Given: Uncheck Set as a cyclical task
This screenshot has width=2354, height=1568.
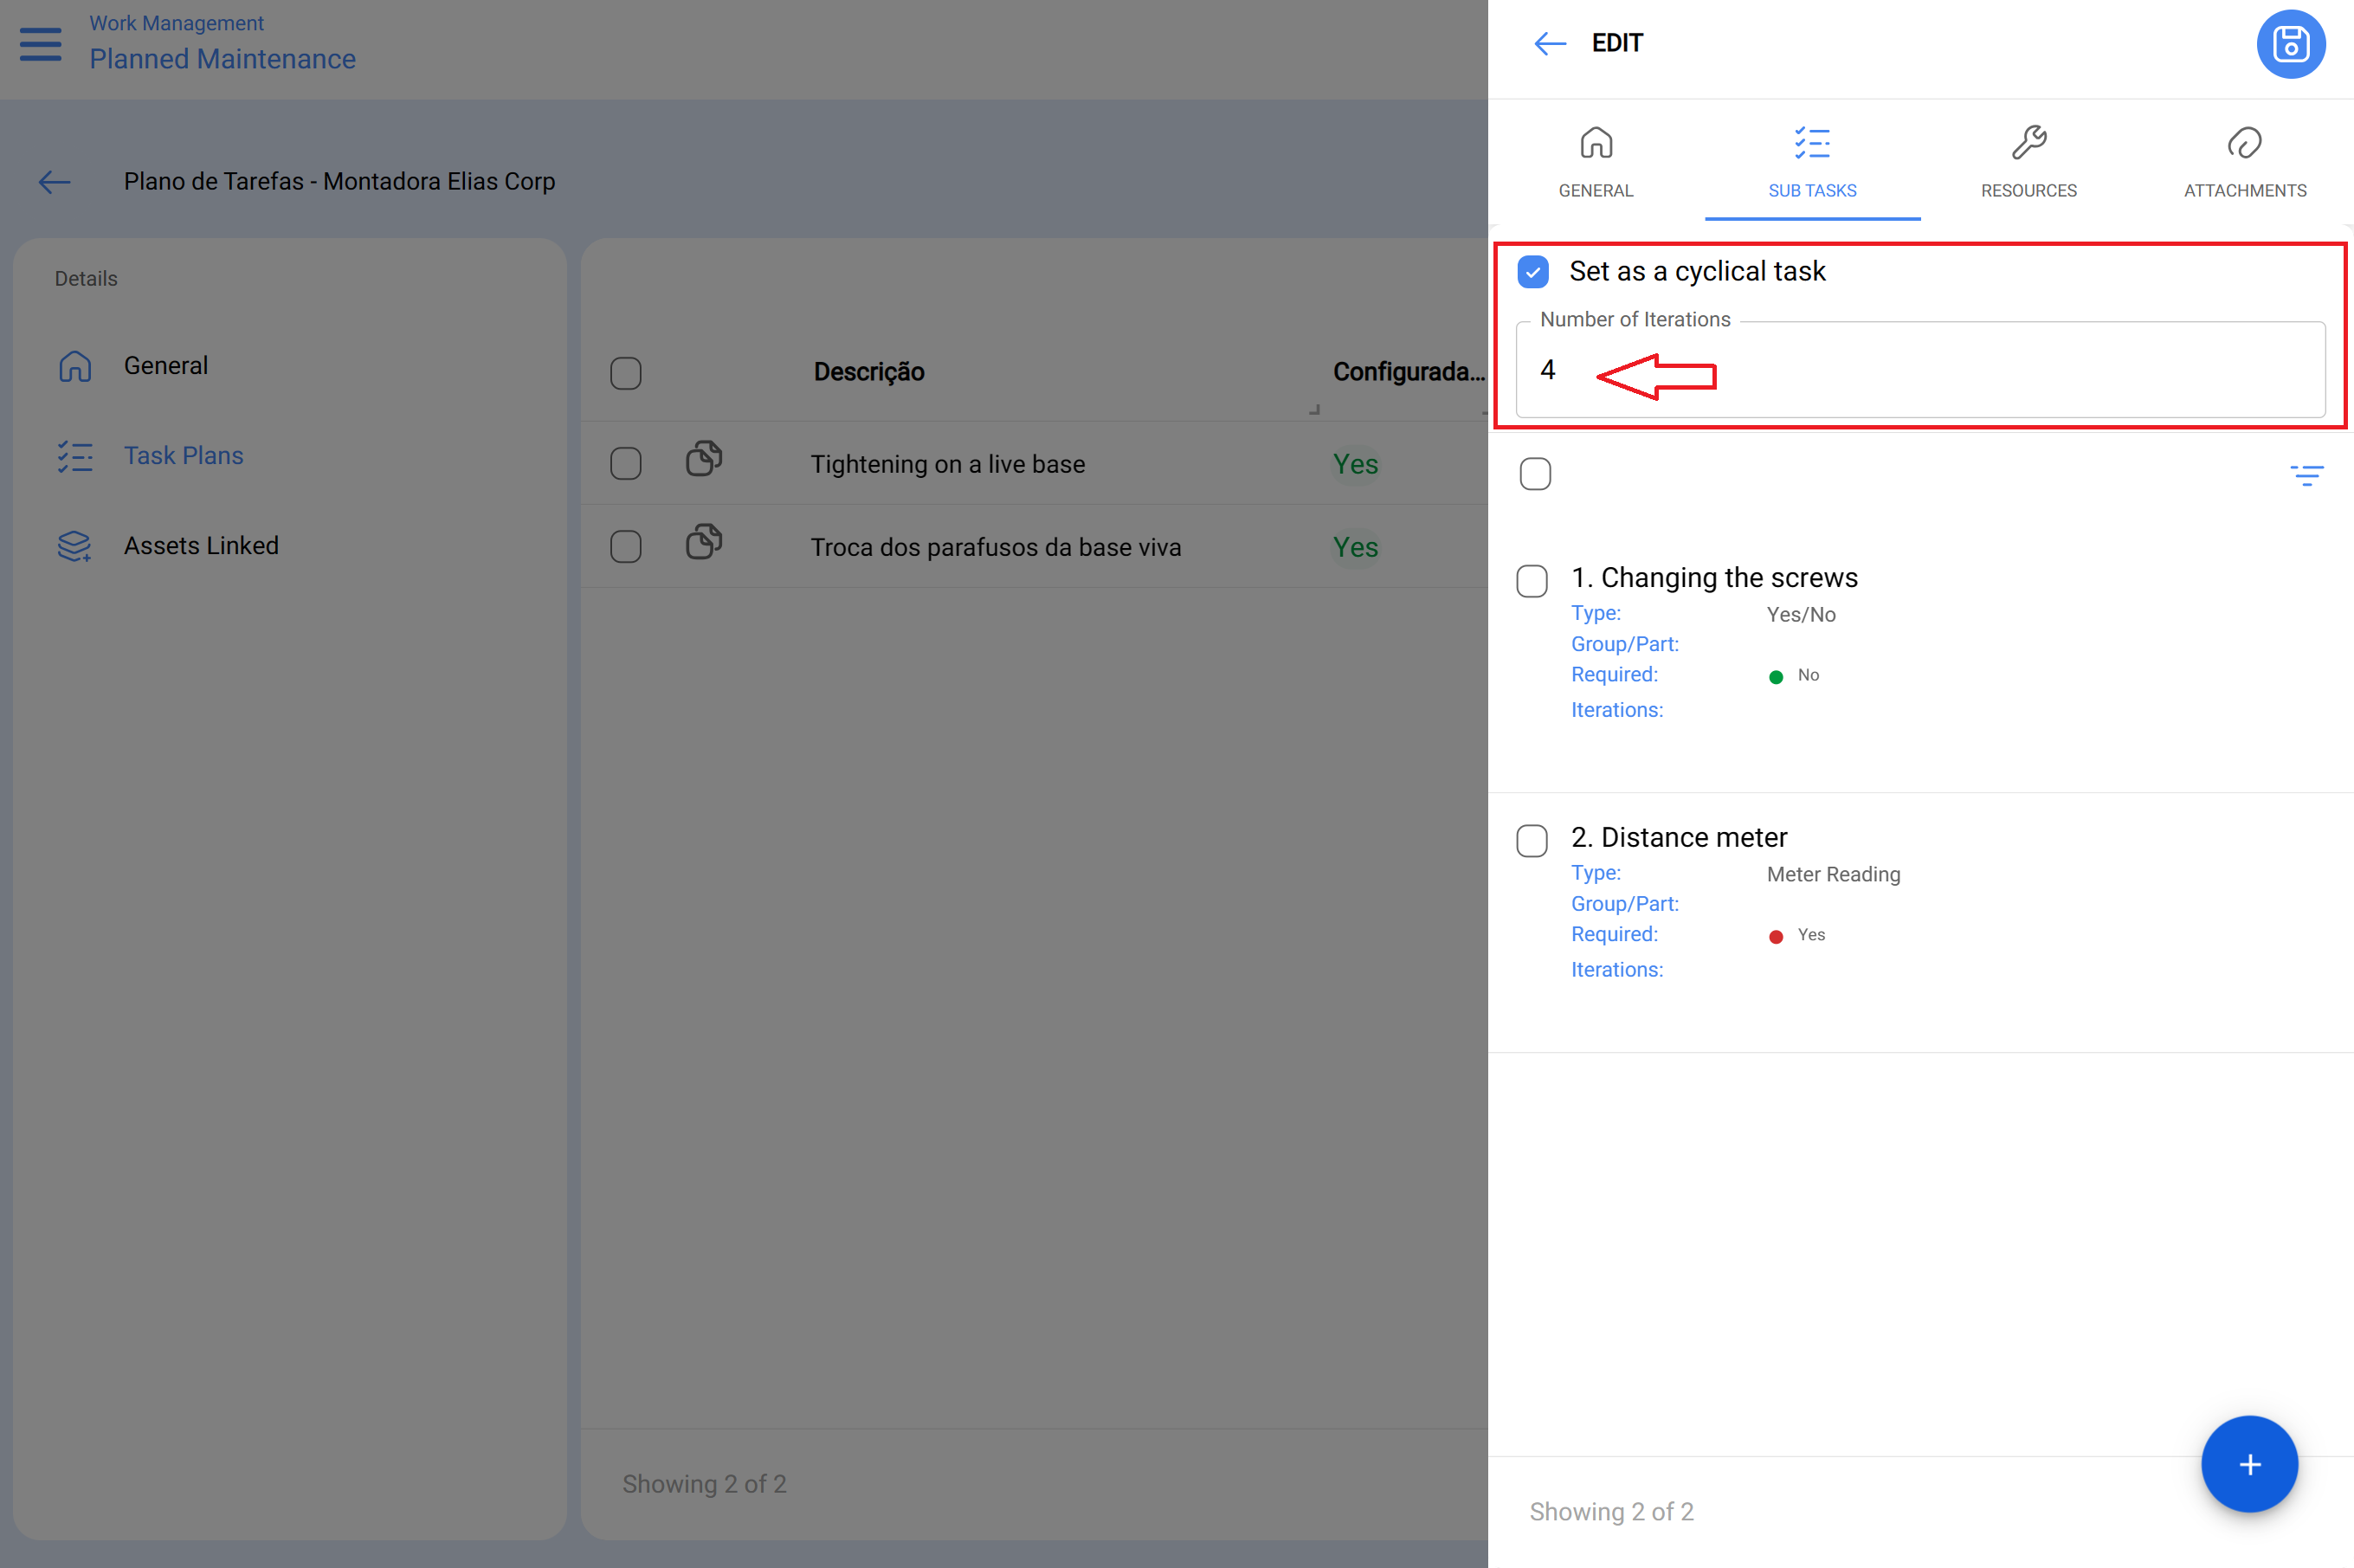Looking at the screenshot, I should pyautogui.click(x=1532, y=272).
